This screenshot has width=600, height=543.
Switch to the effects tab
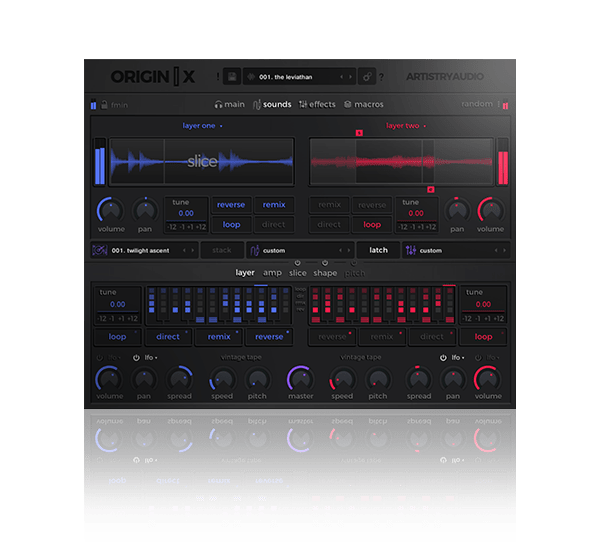(318, 104)
